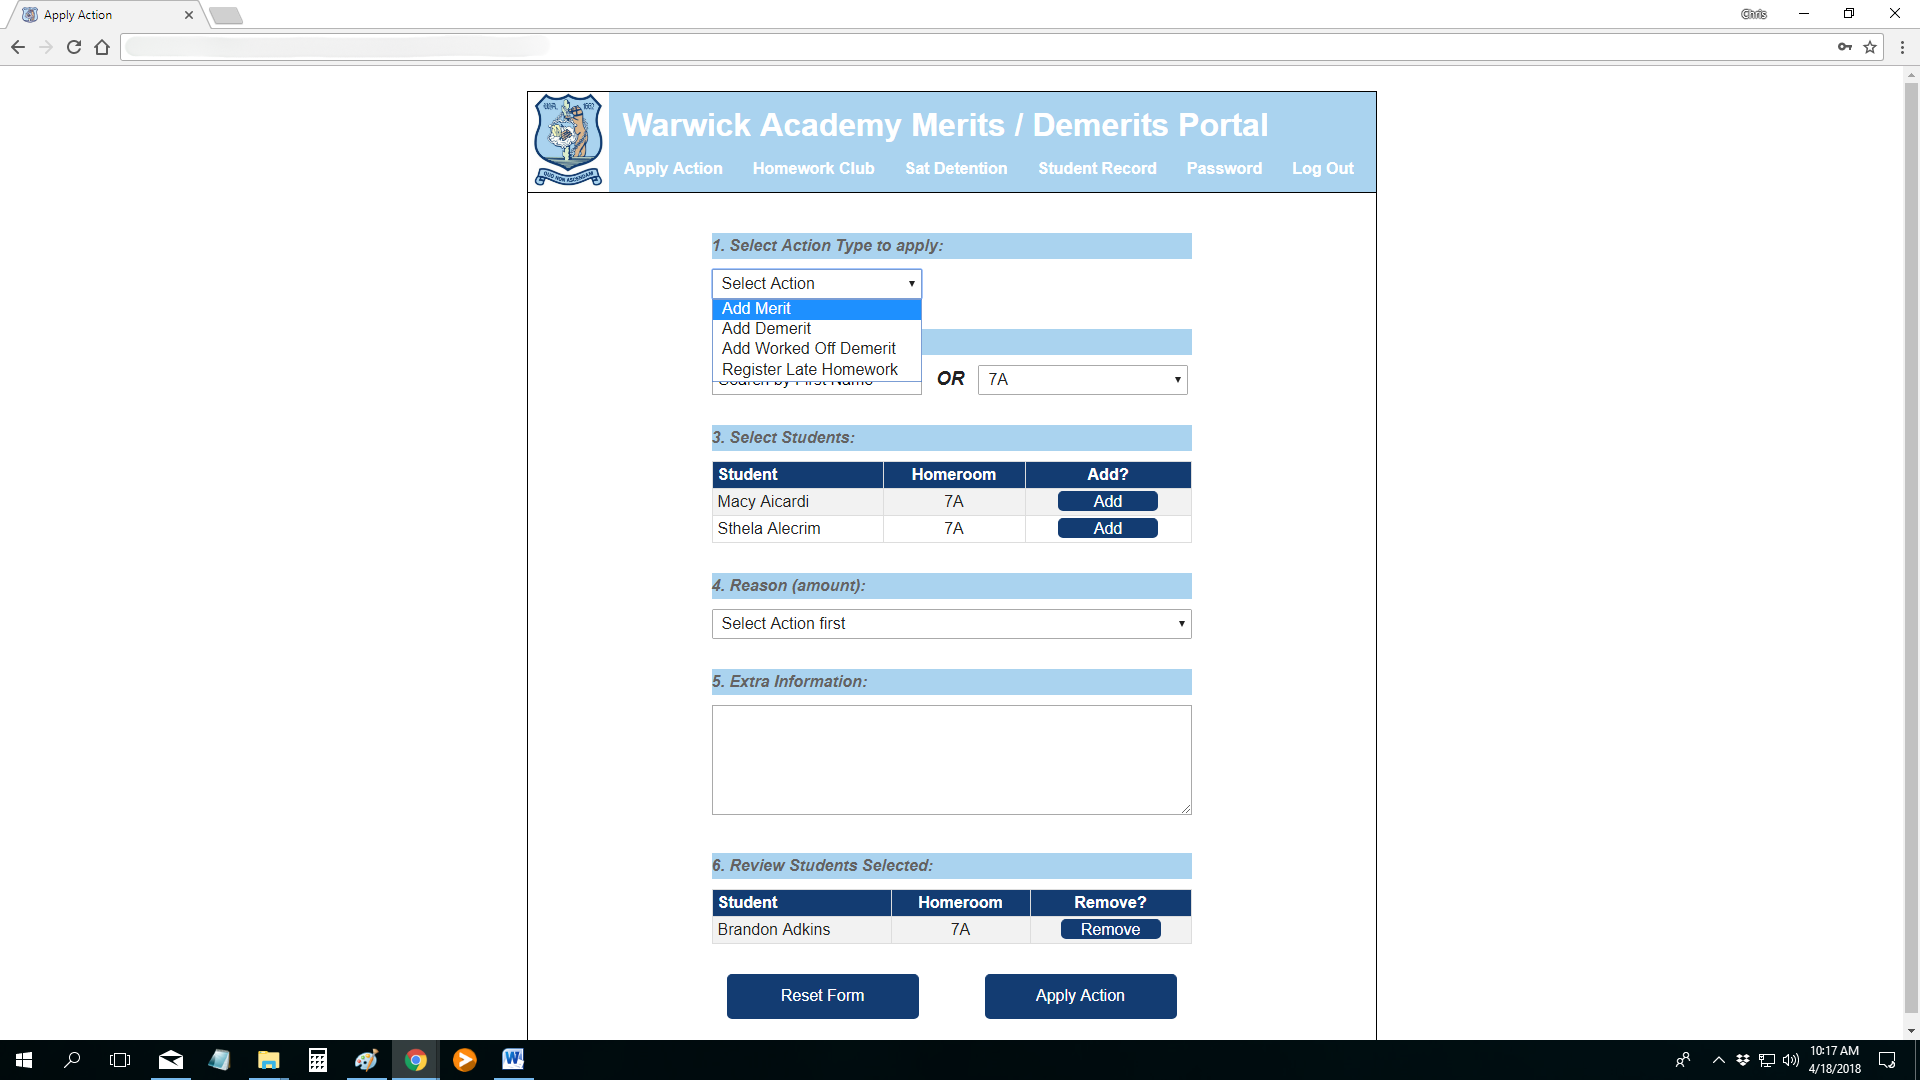Add Sthela Alecrim to selection
The width and height of the screenshot is (1920, 1080).
(1107, 528)
